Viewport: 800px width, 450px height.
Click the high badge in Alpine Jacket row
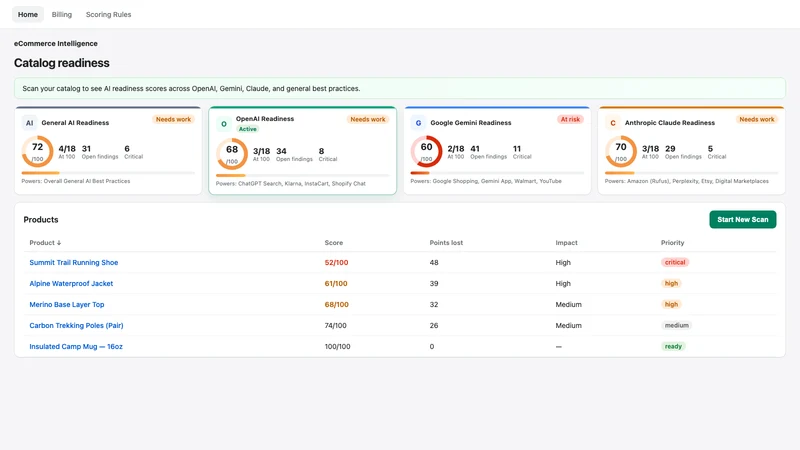tap(671, 283)
